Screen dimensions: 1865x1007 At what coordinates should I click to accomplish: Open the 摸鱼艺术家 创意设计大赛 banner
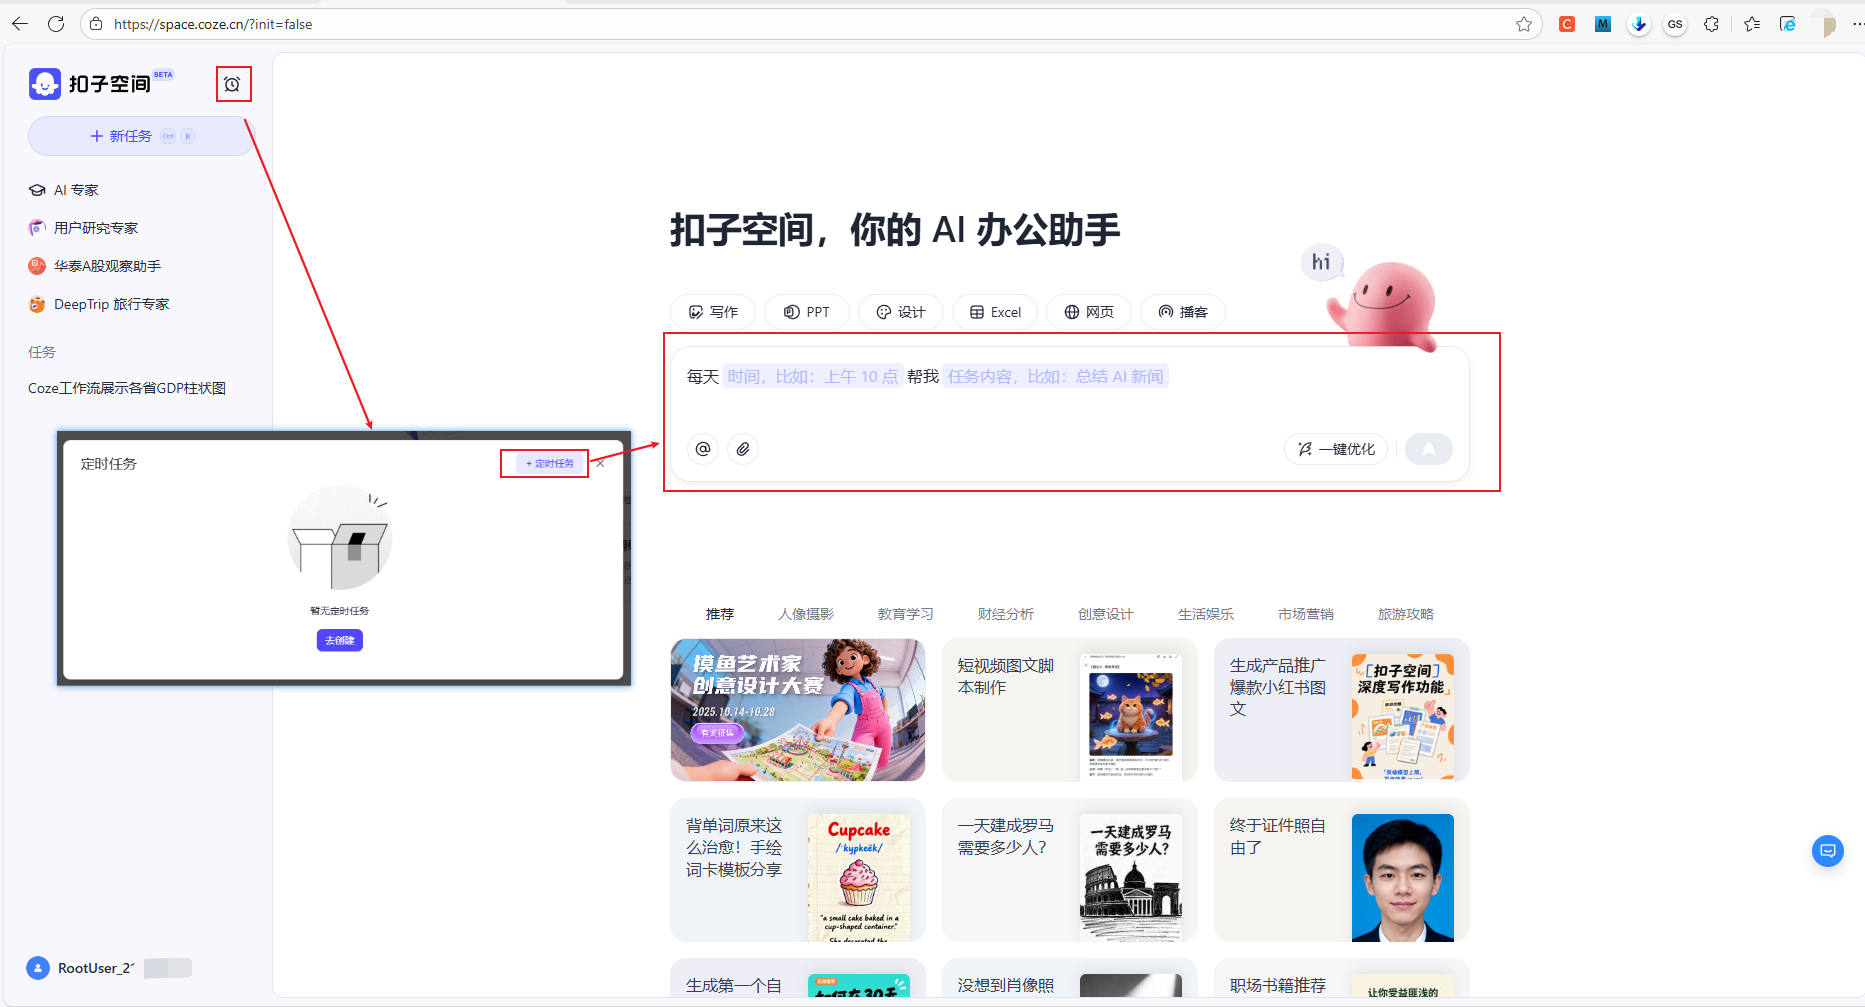point(798,710)
